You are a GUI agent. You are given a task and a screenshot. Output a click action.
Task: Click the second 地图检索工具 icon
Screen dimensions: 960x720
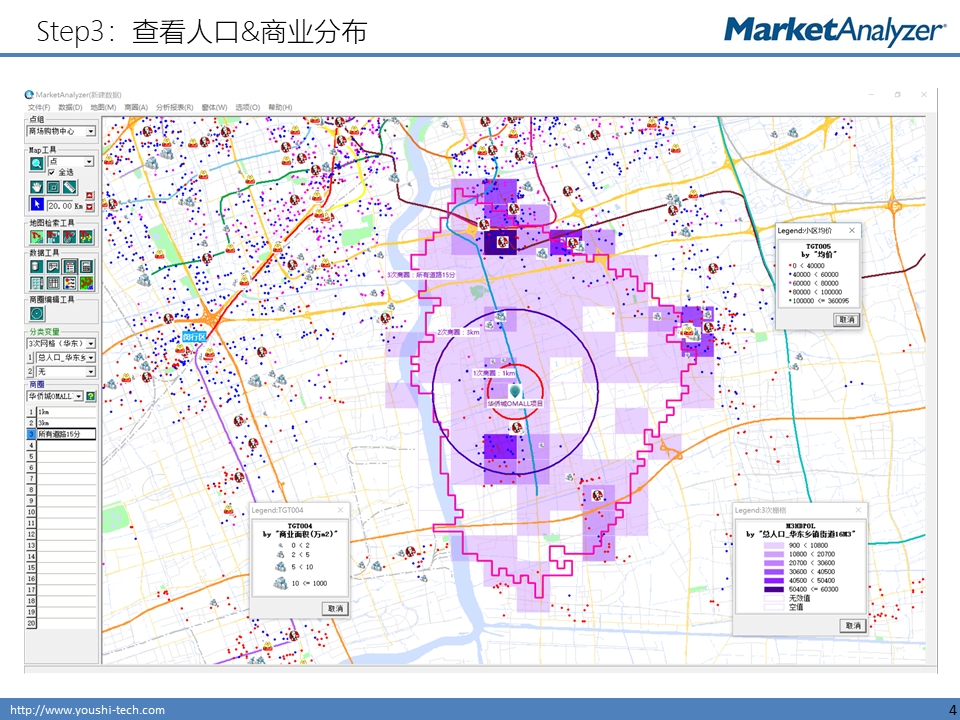point(53,236)
